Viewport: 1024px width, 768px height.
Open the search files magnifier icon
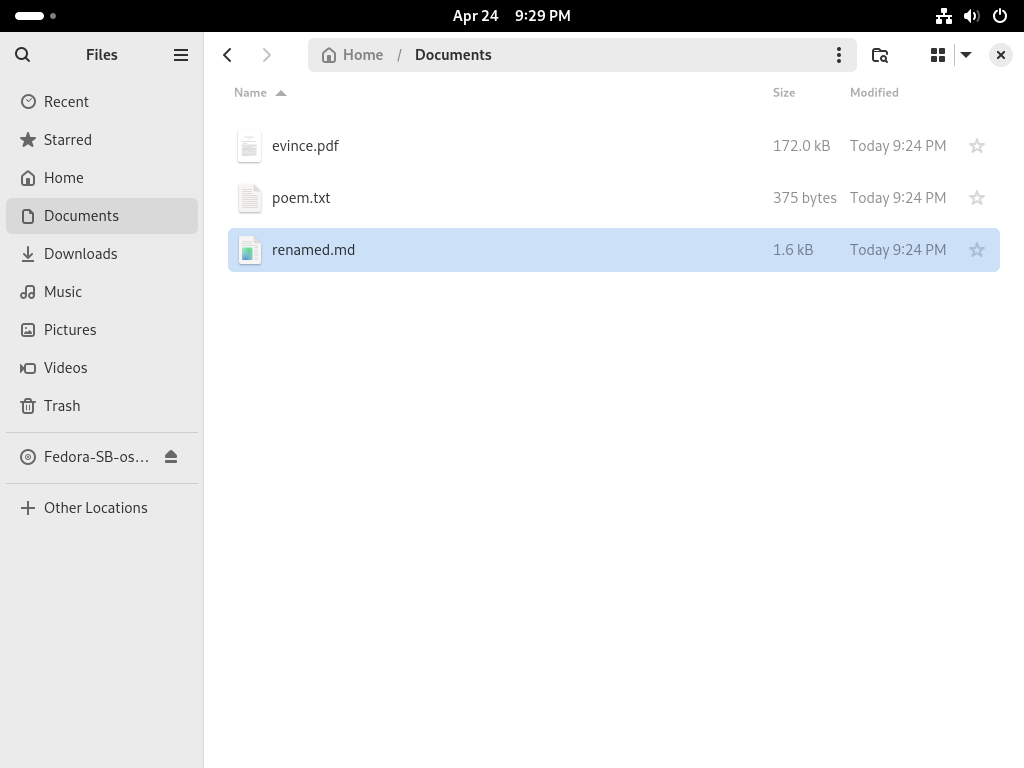22,55
